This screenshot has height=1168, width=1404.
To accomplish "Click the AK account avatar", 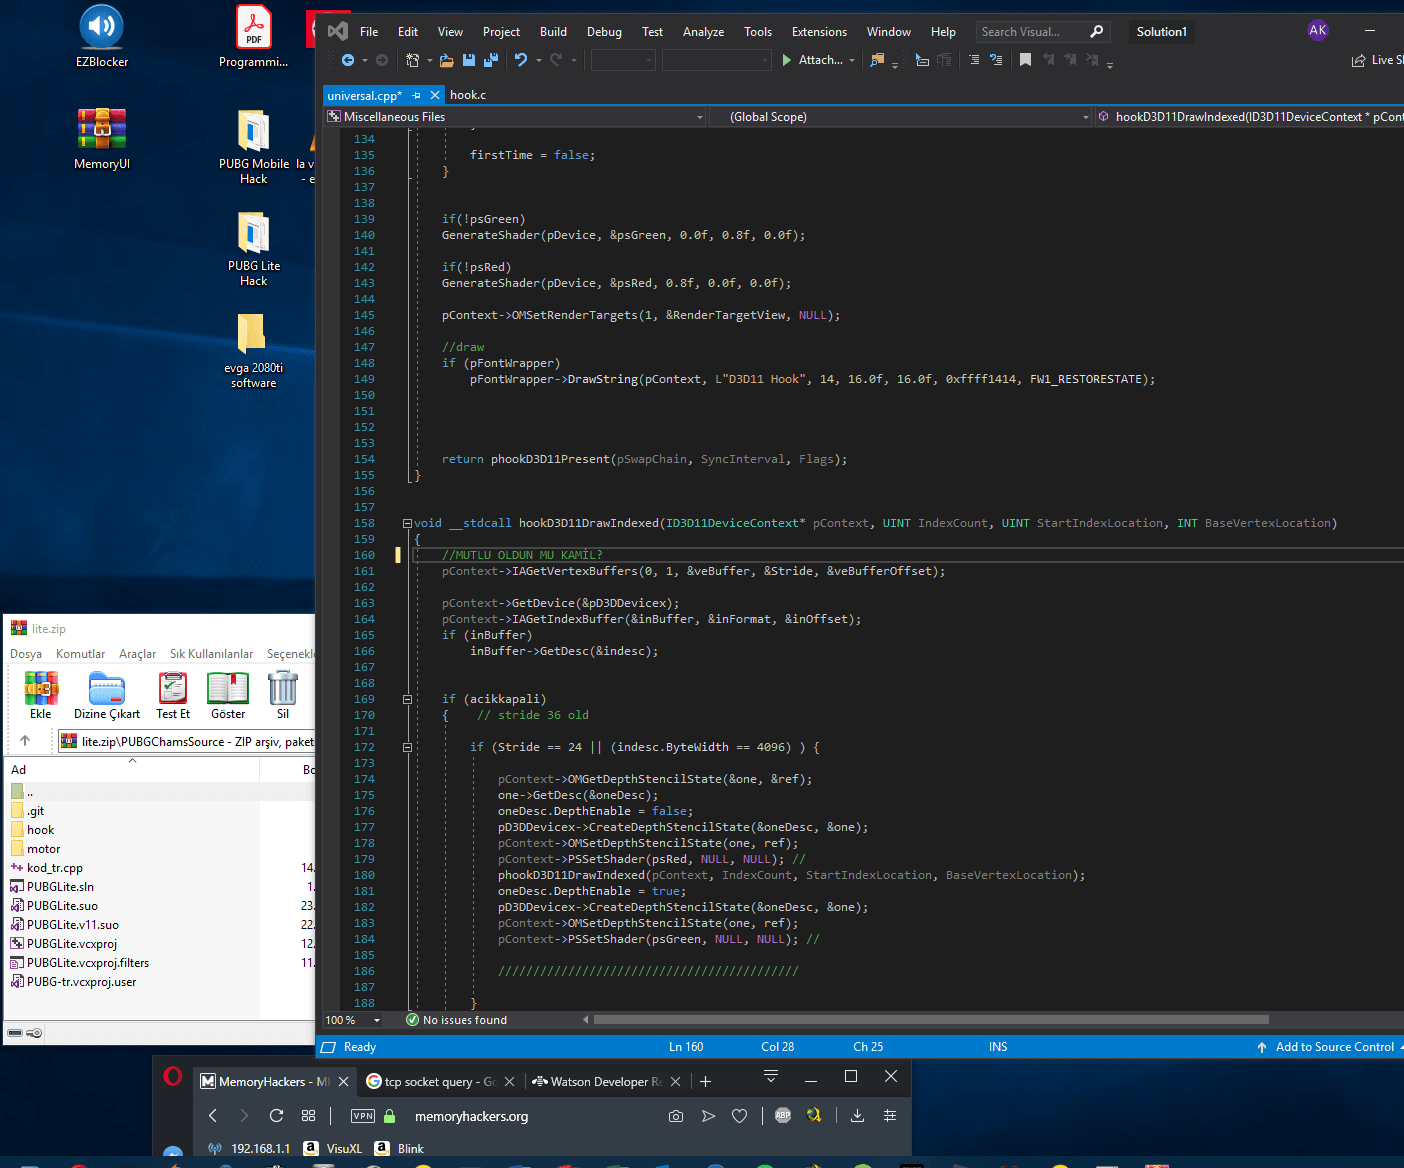I will tap(1318, 30).
